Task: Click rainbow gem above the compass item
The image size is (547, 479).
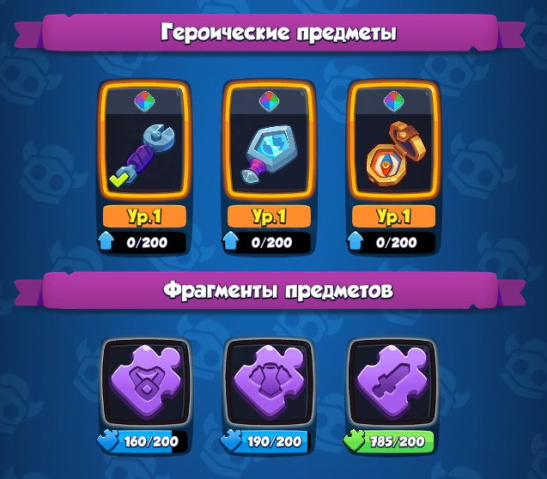Action: [x=394, y=102]
